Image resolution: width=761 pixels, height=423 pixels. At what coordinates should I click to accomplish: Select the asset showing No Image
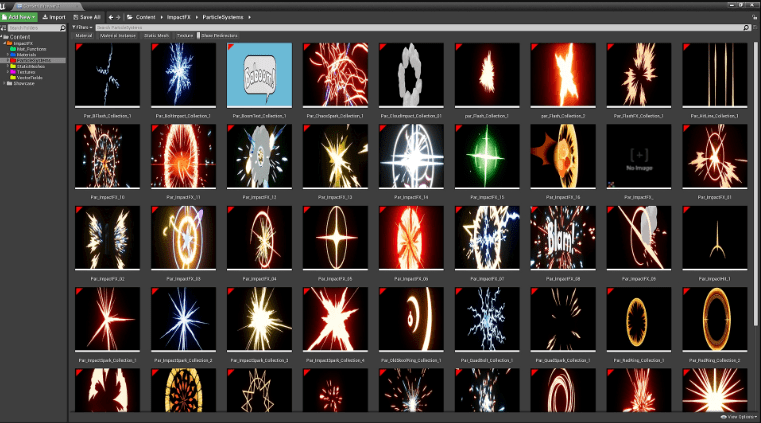(639, 156)
